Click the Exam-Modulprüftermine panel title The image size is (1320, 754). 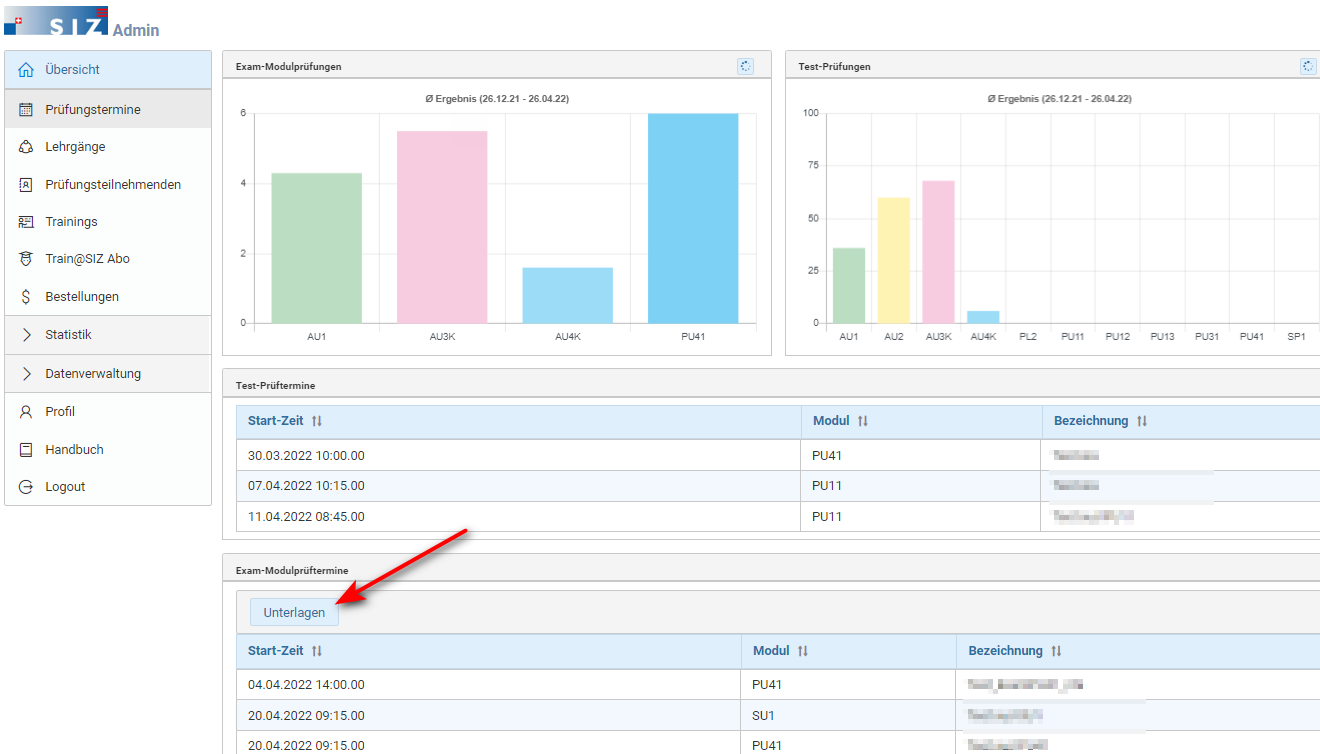[x=292, y=570]
